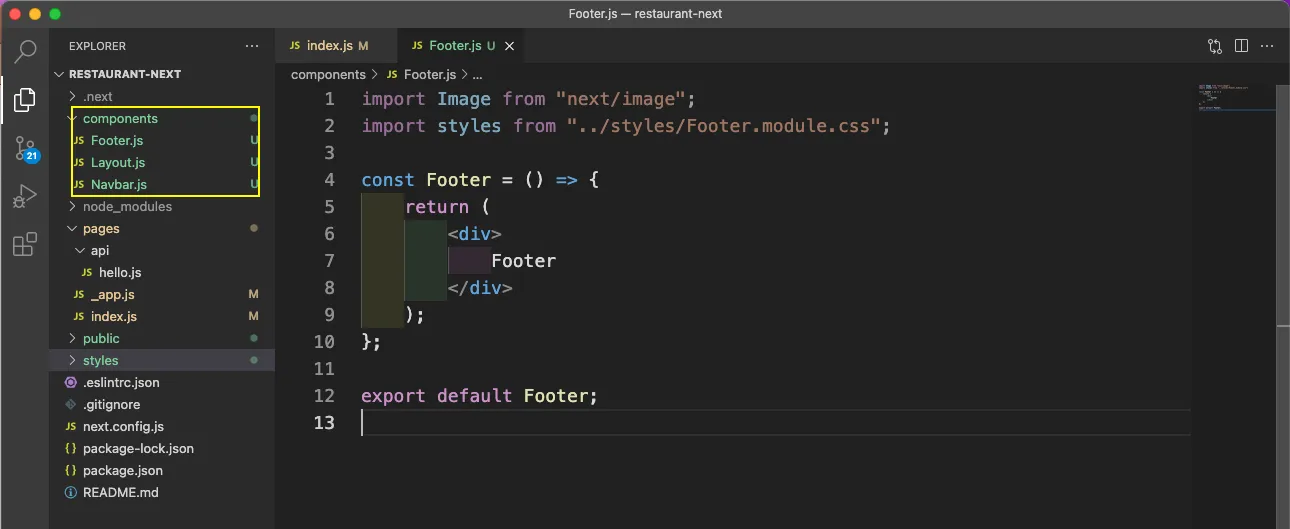Collapse the RESTAURANT-NEXT root folder
1290x529 pixels.
162,74
